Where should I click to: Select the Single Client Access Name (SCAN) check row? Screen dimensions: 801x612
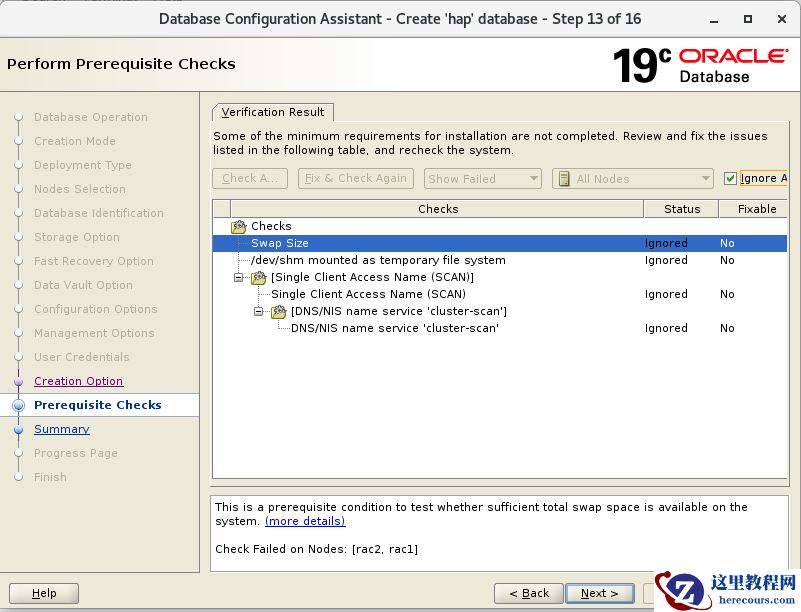500,294
